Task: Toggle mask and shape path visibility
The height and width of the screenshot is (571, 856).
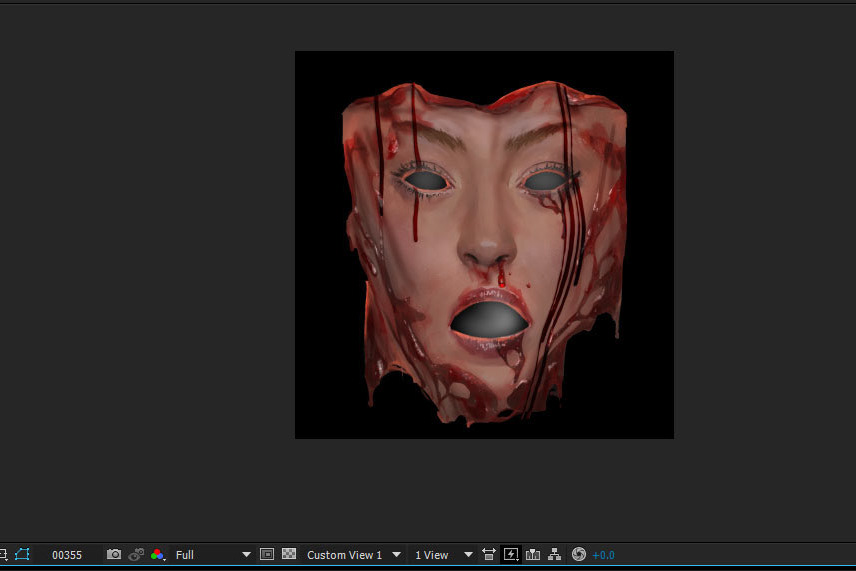Action: click(22, 555)
